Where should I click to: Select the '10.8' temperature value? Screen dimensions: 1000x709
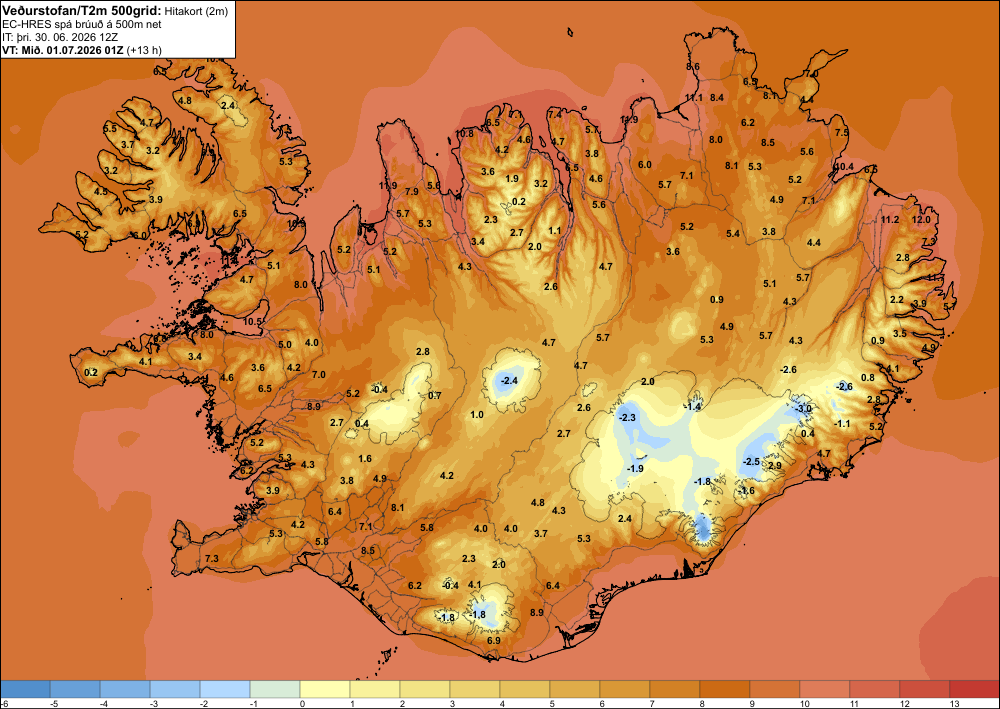click(465, 133)
